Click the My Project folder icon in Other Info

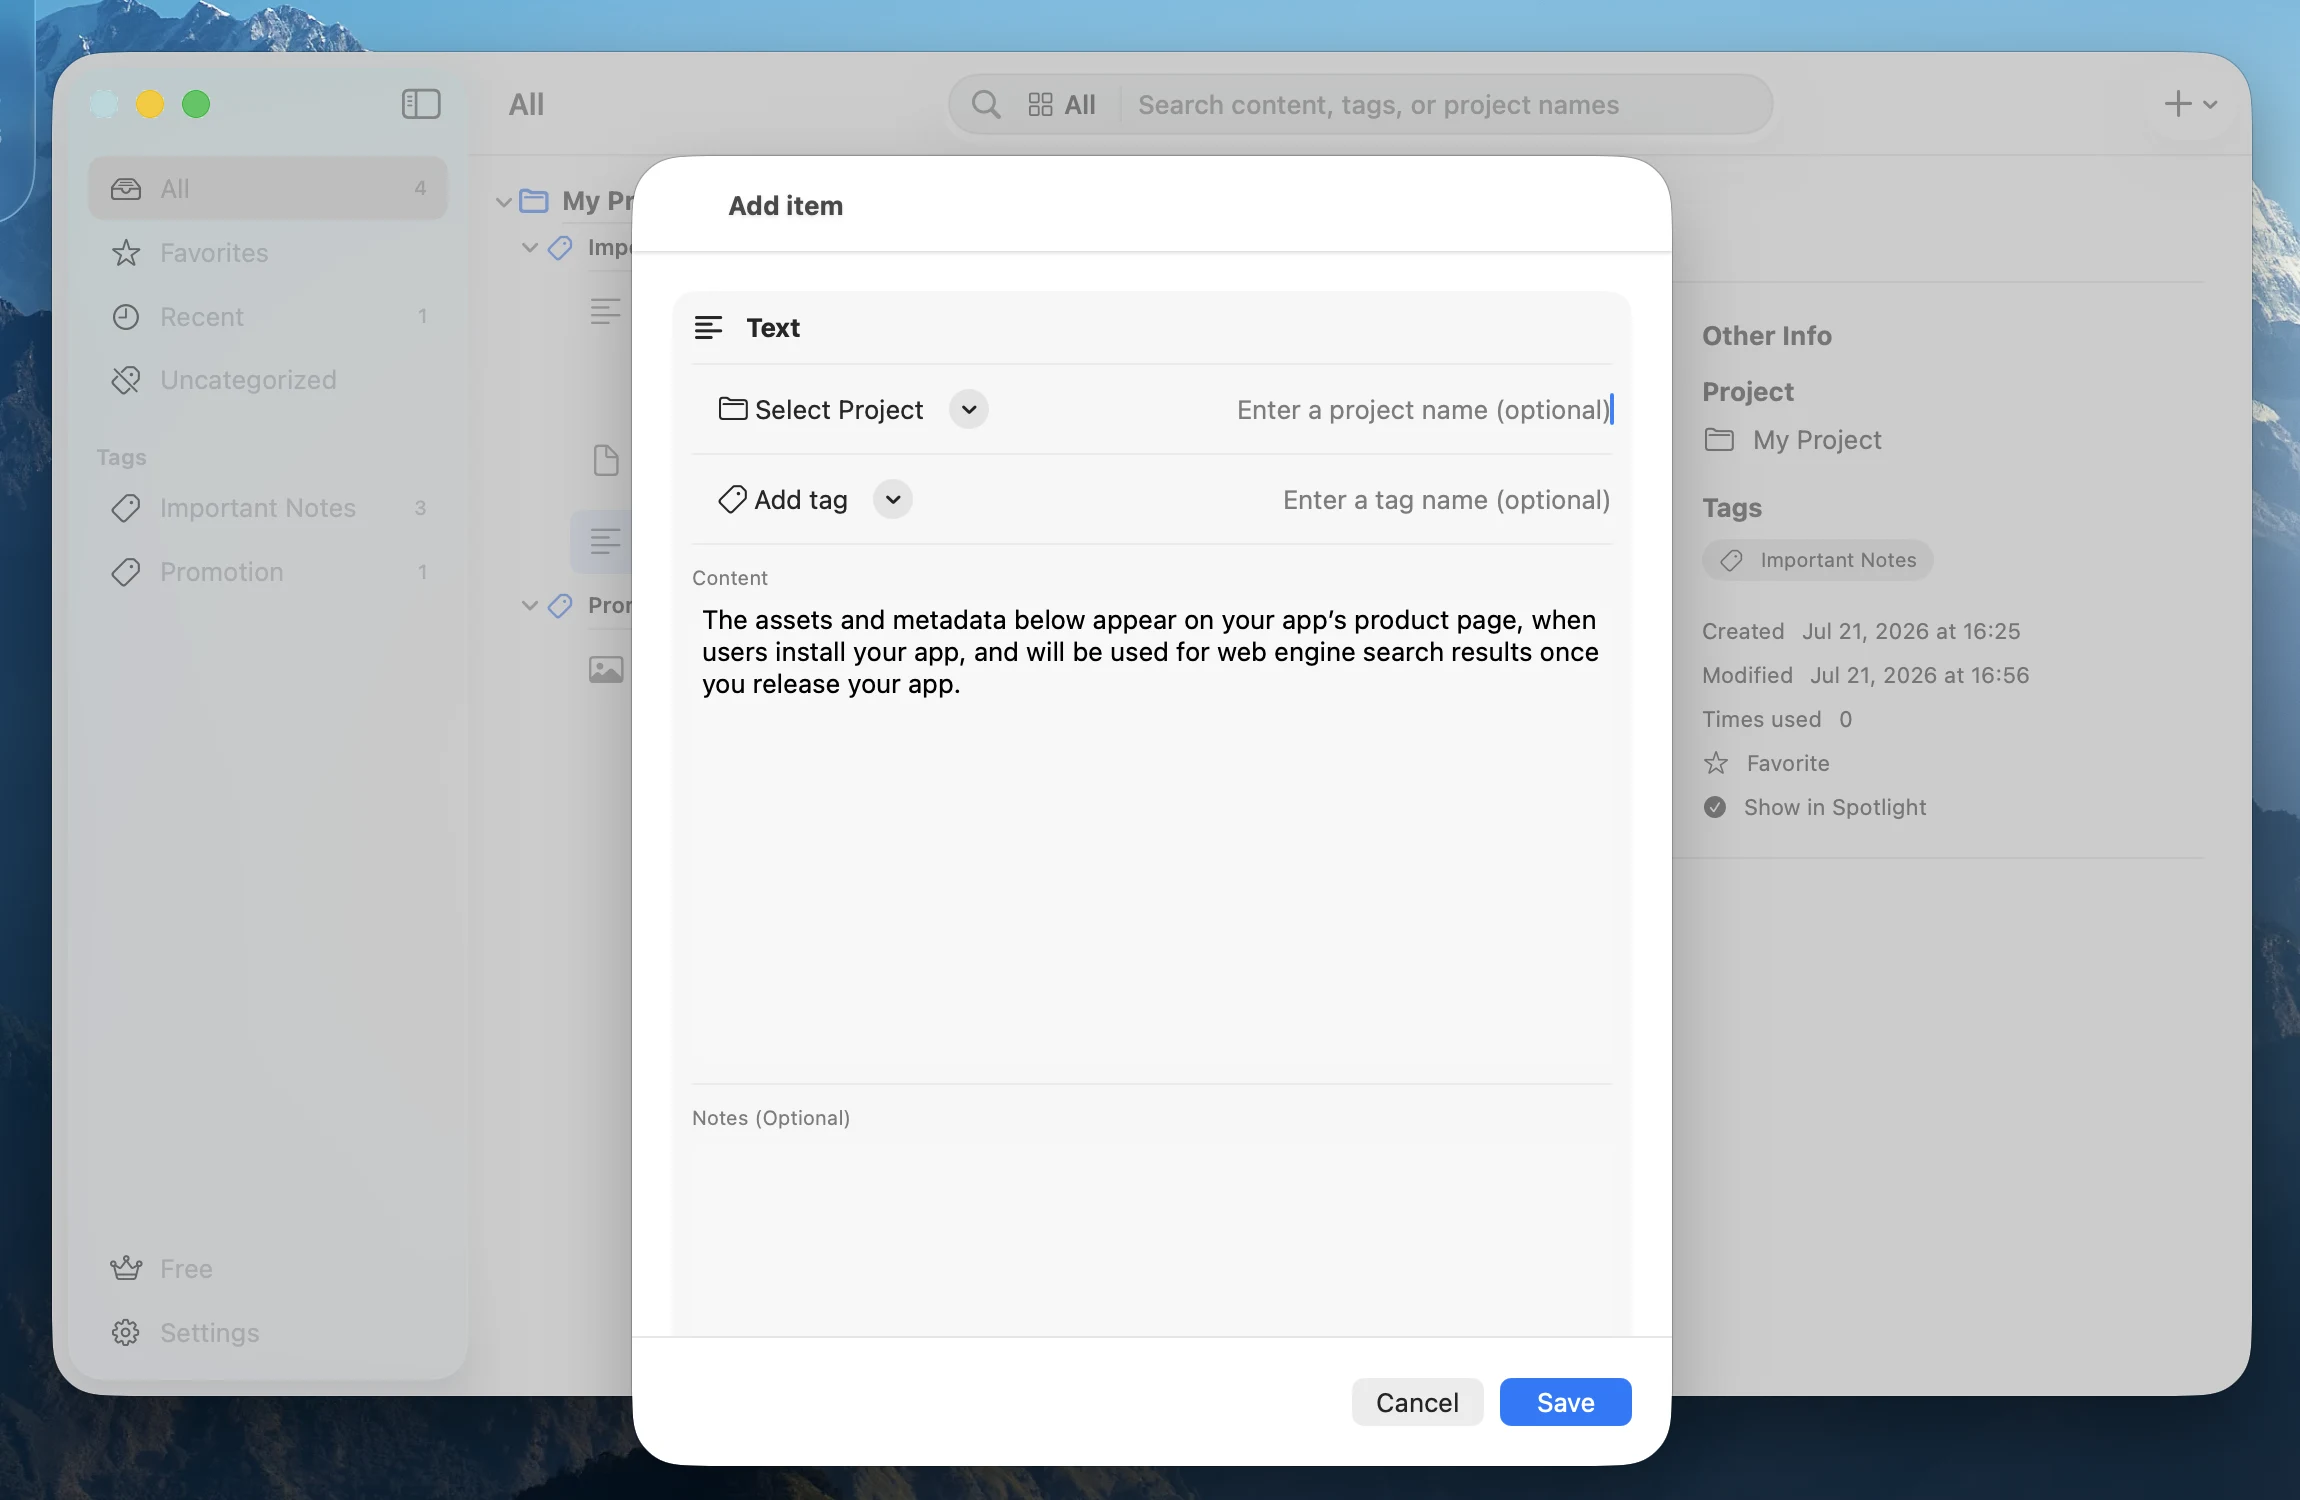point(1719,439)
